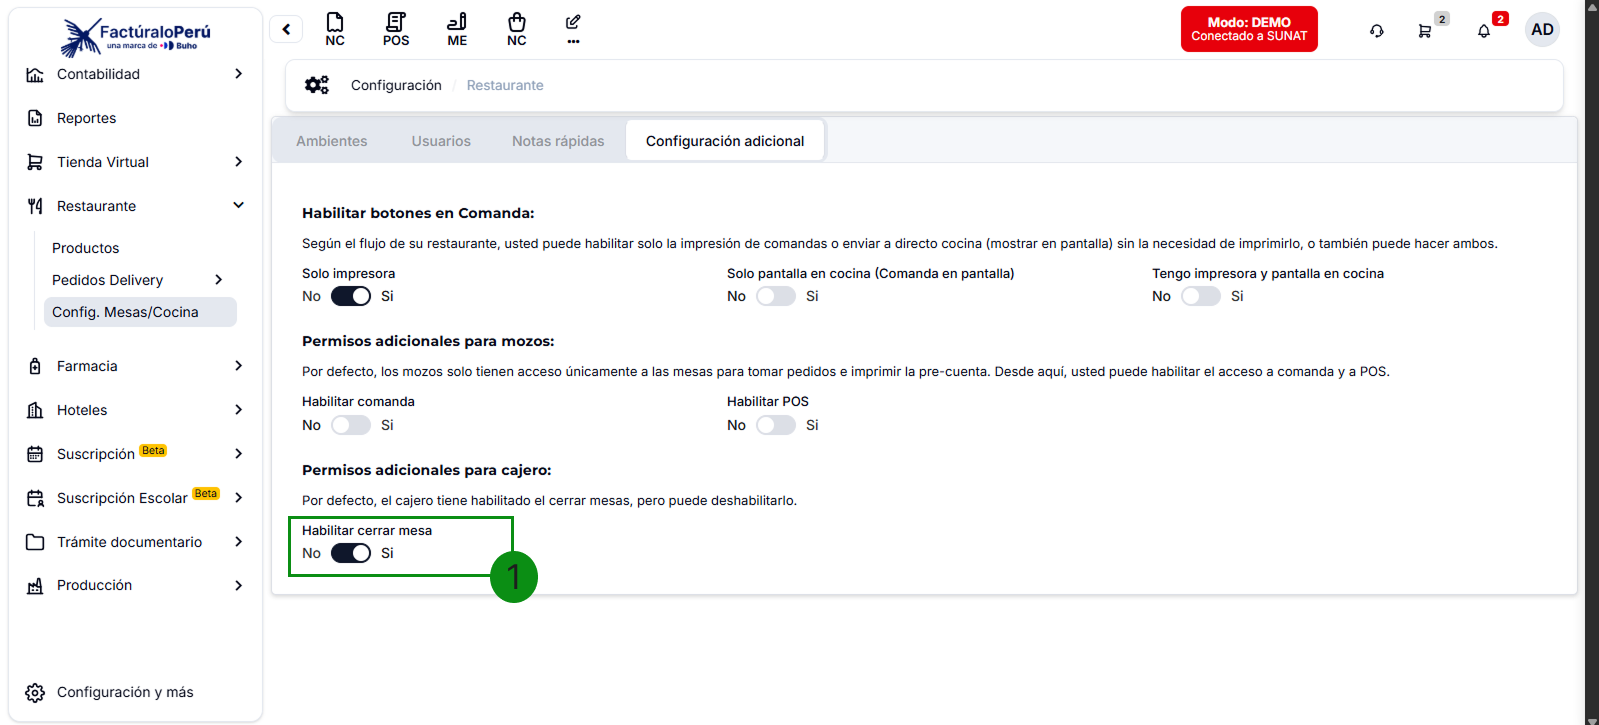Select the Configuración adicional tab

click(x=725, y=141)
